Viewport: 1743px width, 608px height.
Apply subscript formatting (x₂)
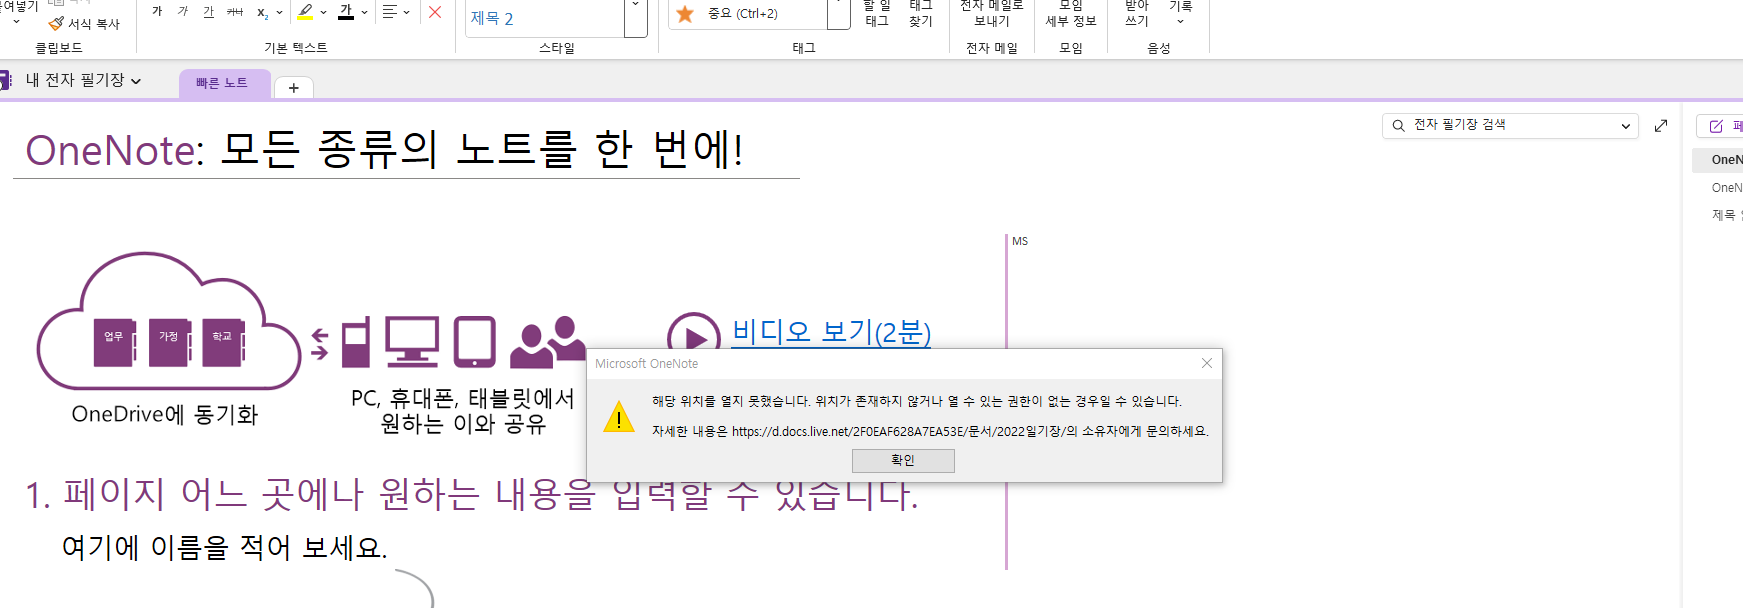262,12
